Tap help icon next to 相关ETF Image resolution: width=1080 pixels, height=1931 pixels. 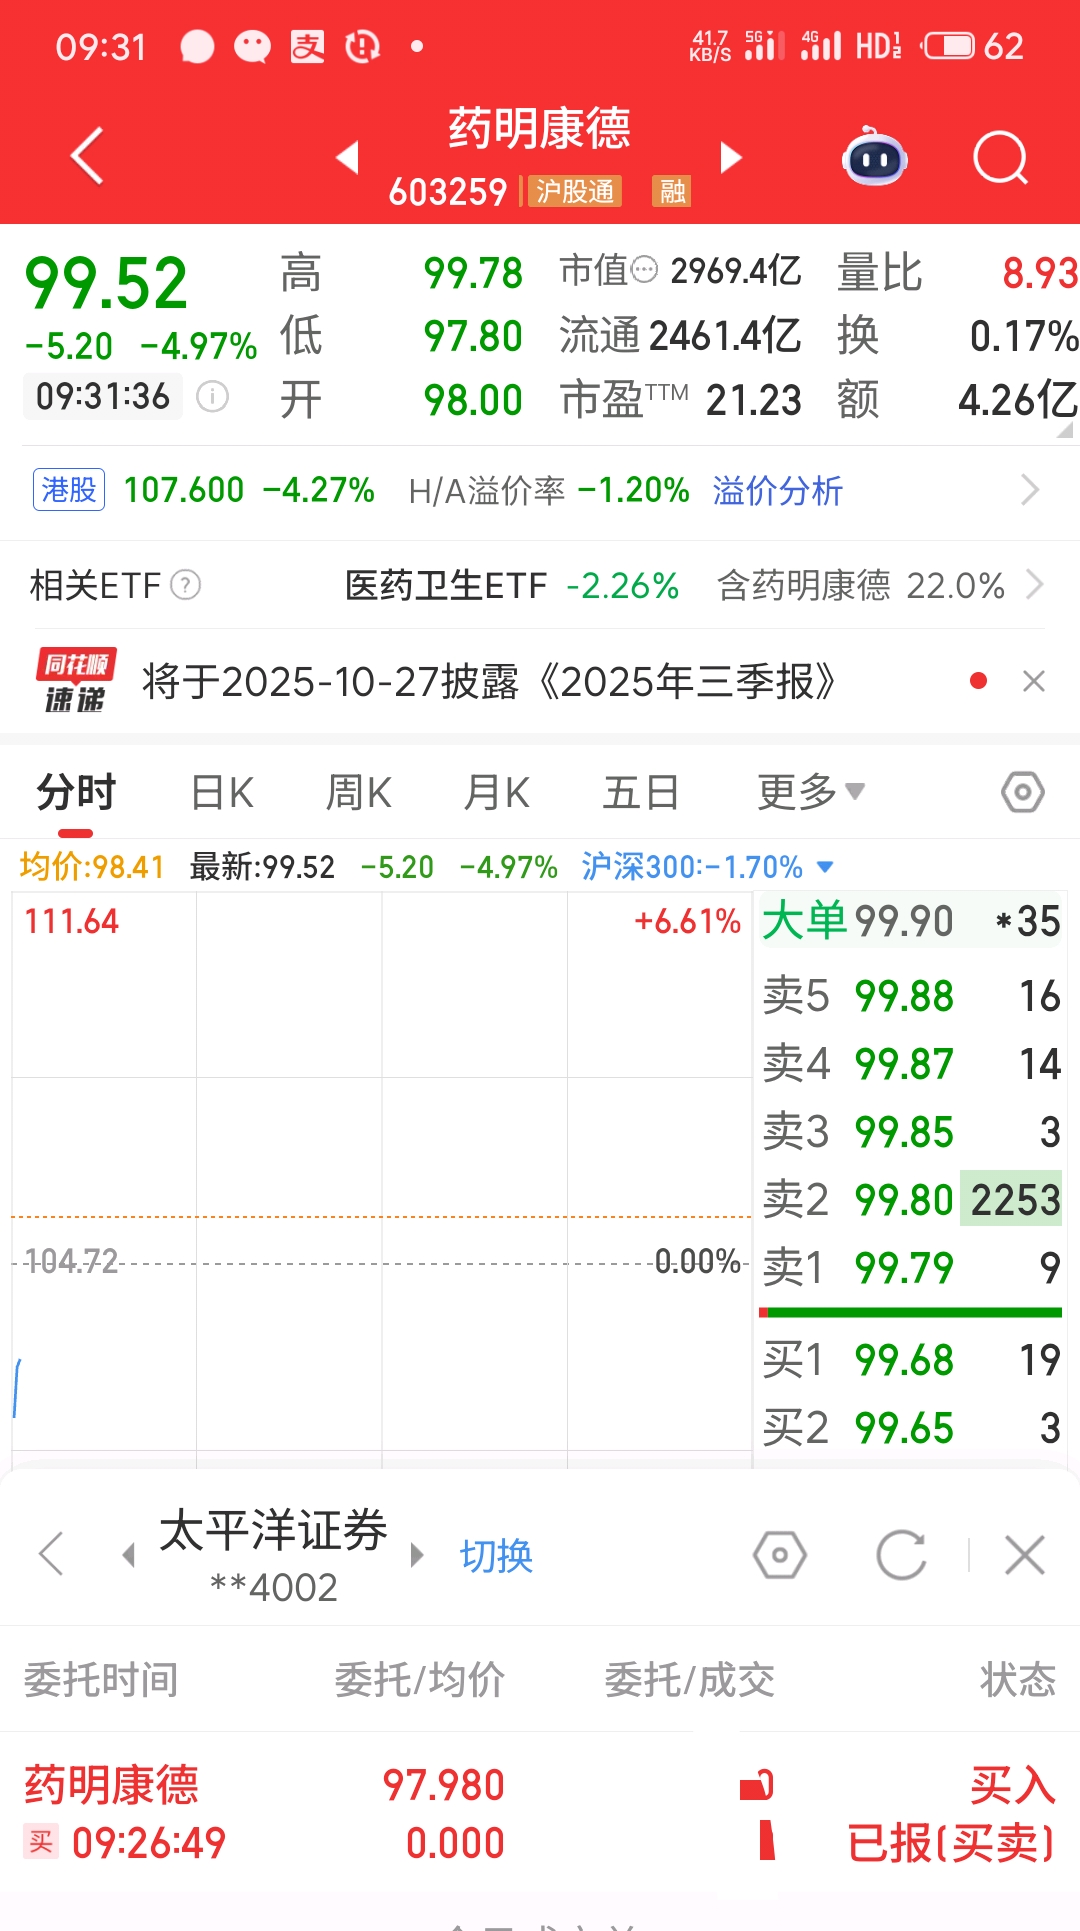click(186, 585)
